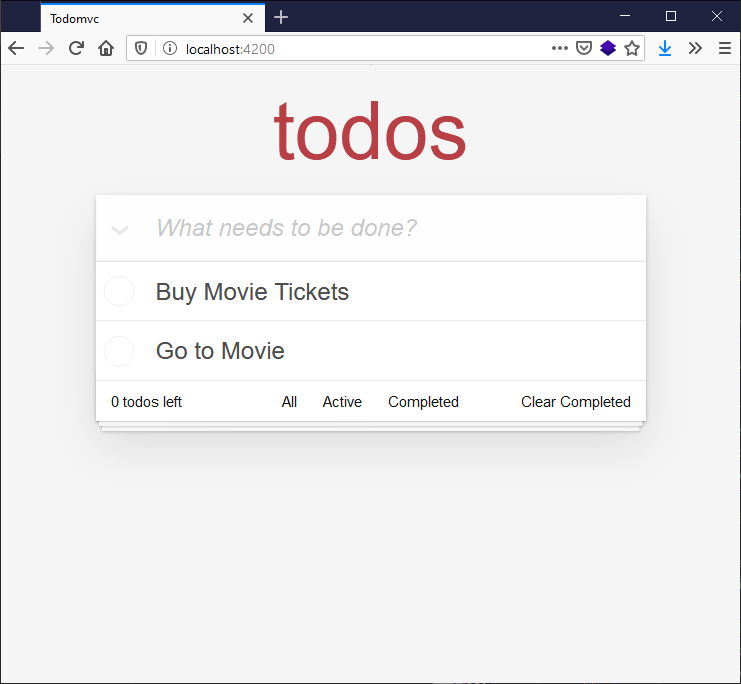The width and height of the screenshot is (741, 684).
Task: Minimize the browser window
Action: [625, 16]
